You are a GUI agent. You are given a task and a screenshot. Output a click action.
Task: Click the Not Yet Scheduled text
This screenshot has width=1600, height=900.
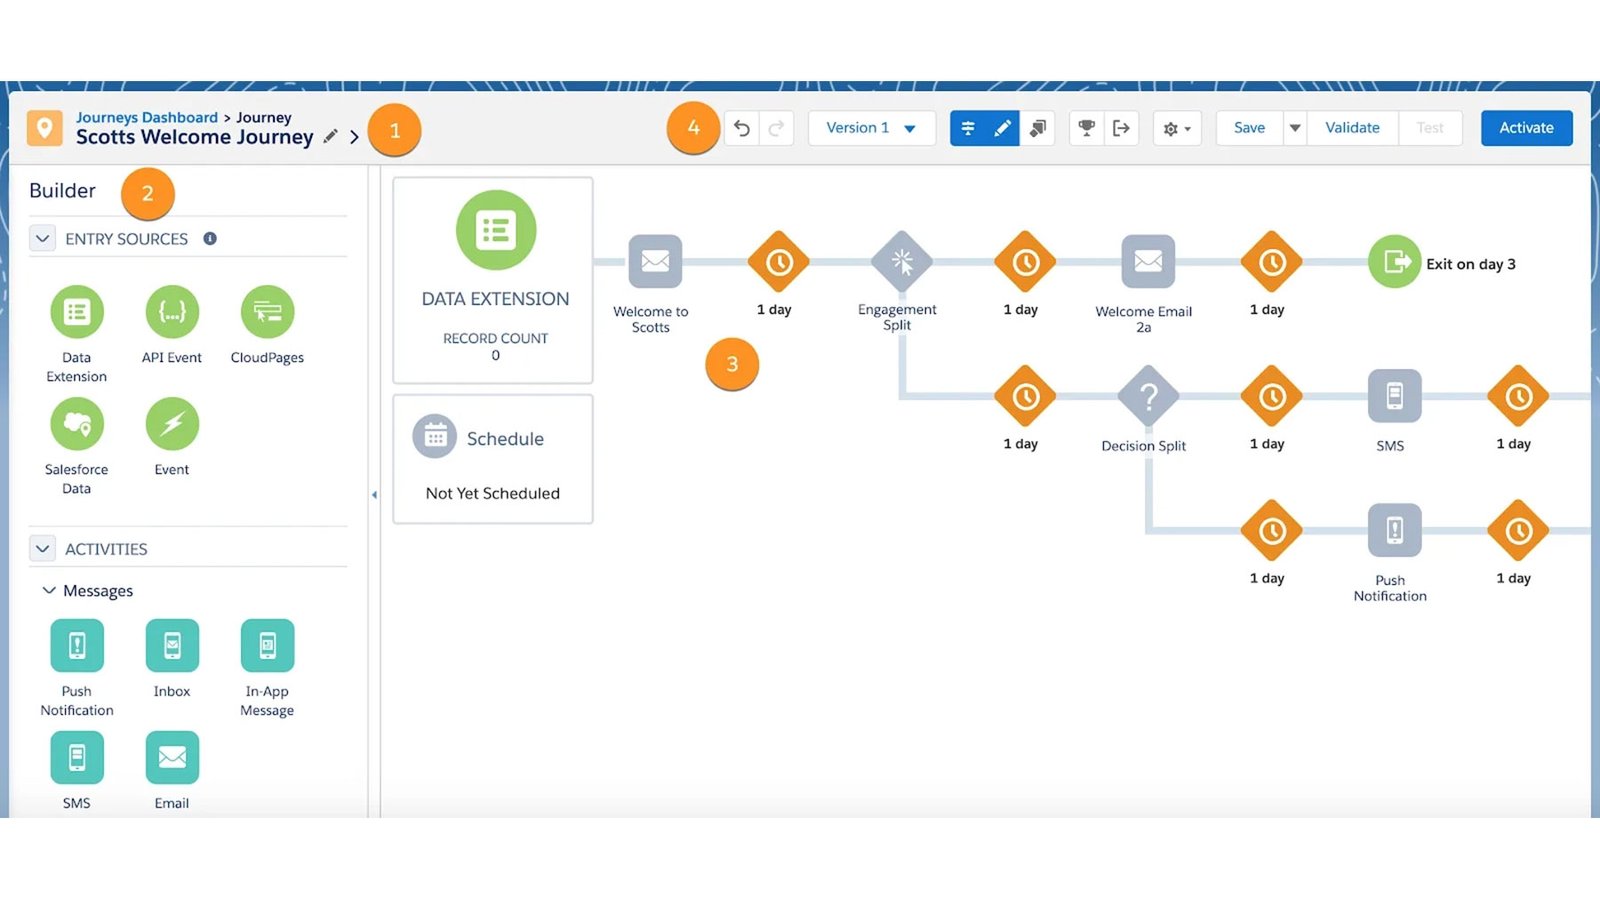click(x=493, y=493)
